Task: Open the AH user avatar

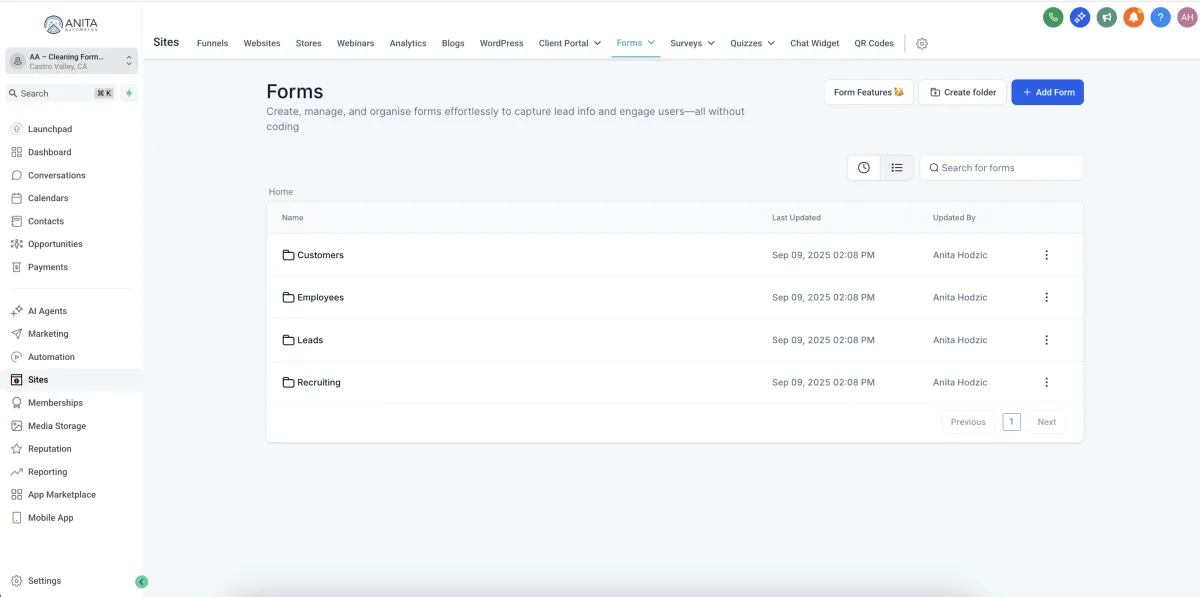Action: [1186, 17]
